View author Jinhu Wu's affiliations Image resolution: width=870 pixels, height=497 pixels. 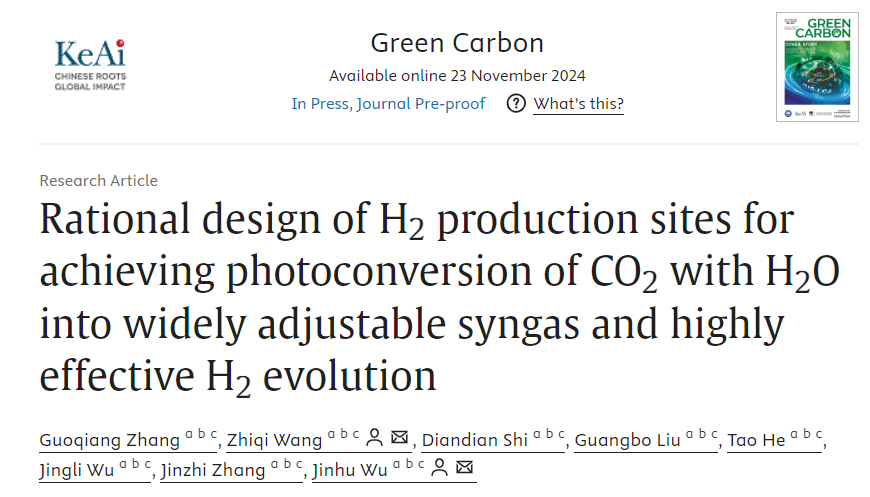[349, 469]
